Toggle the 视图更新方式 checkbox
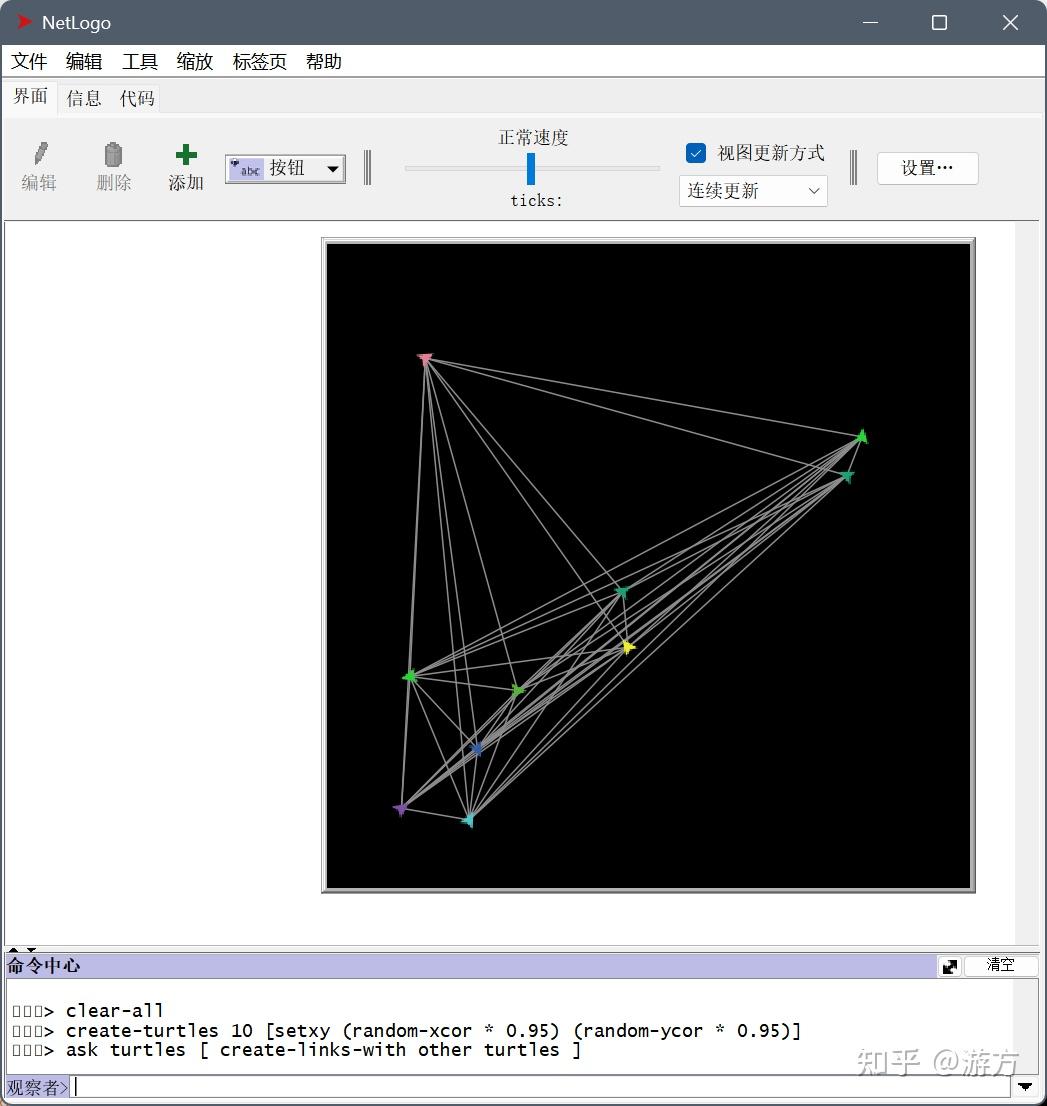The image size is (1047, 1106). (x=696, y=152)
